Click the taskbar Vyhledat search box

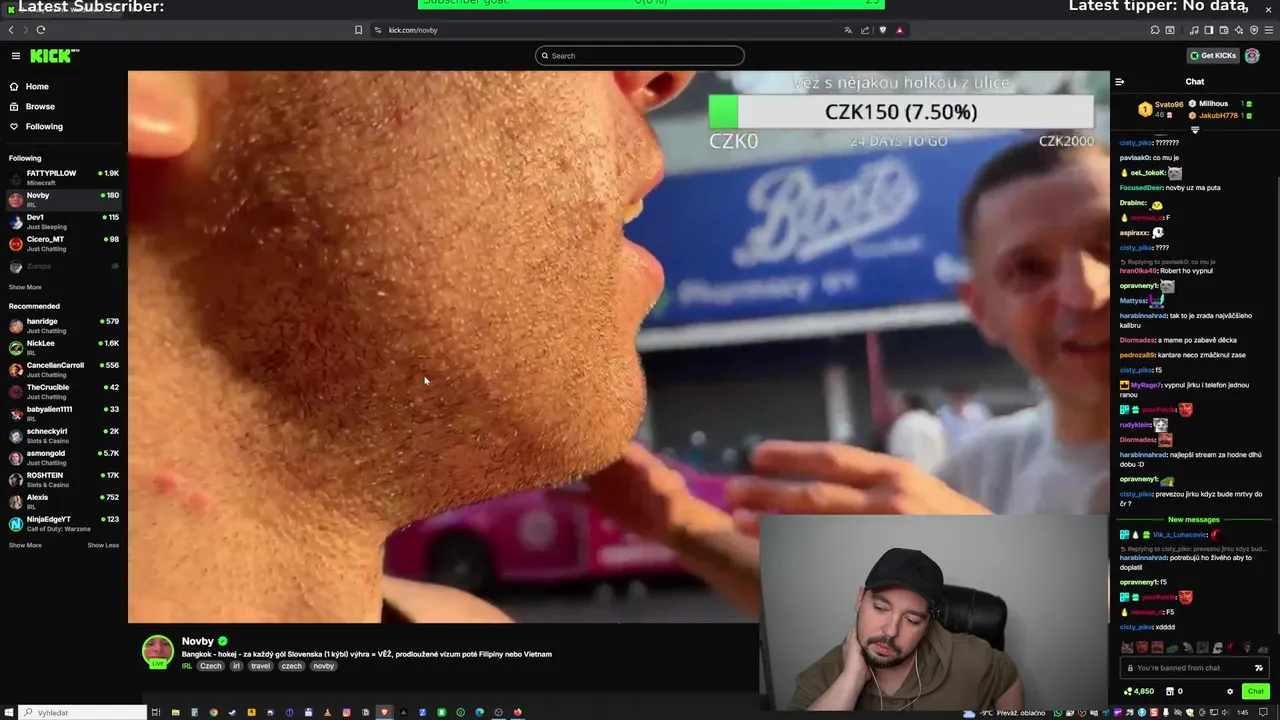[x=84, y=713]
